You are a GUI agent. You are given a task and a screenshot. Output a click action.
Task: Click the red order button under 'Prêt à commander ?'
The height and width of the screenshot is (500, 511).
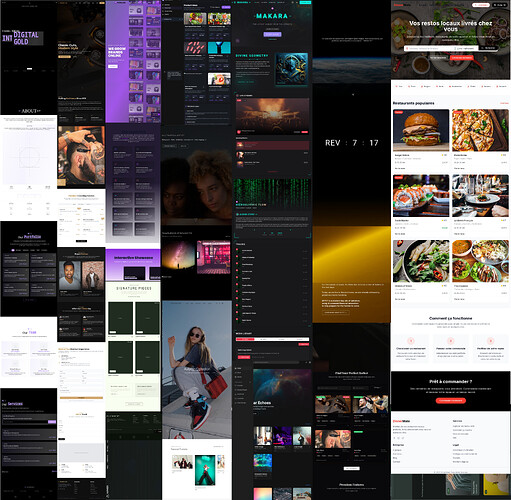[451, 400]
